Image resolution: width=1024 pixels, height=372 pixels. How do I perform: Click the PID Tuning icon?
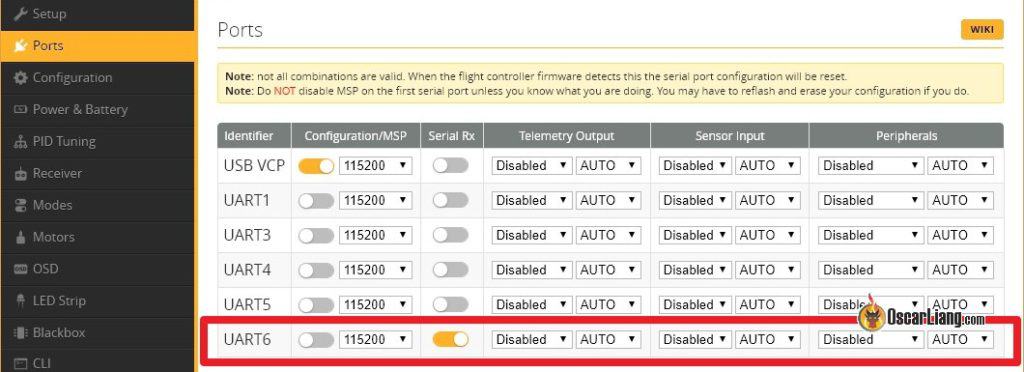click(21, 141)
